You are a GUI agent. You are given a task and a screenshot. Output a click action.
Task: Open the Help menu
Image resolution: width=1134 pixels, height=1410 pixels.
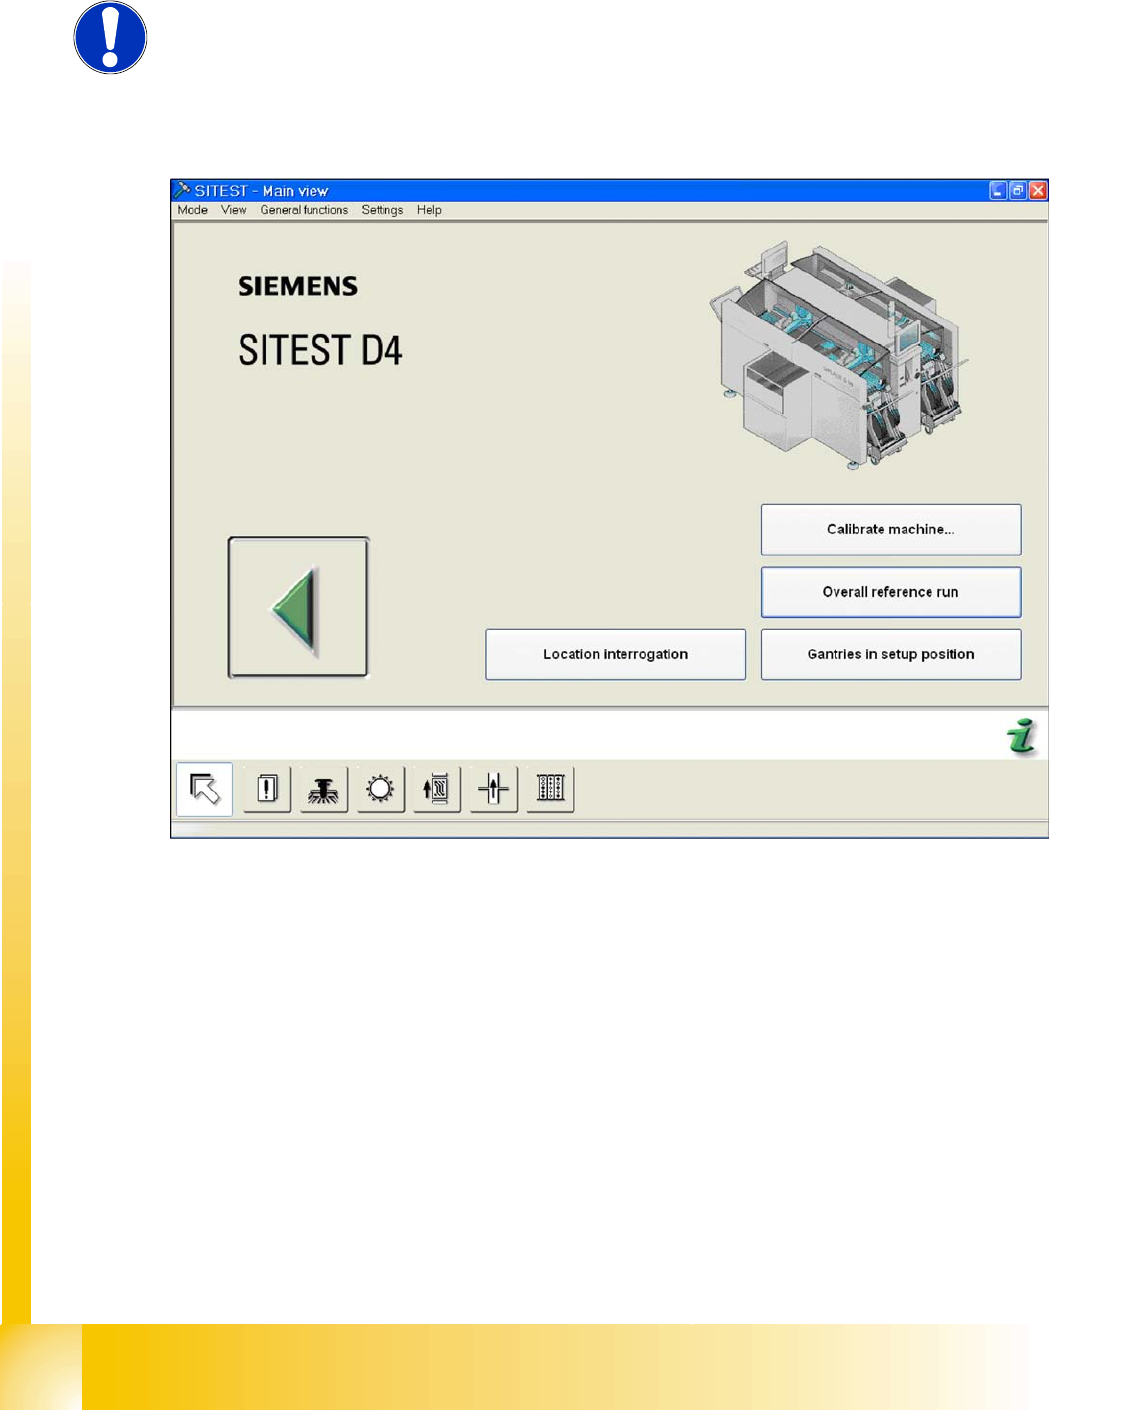(x=429, y=210)
